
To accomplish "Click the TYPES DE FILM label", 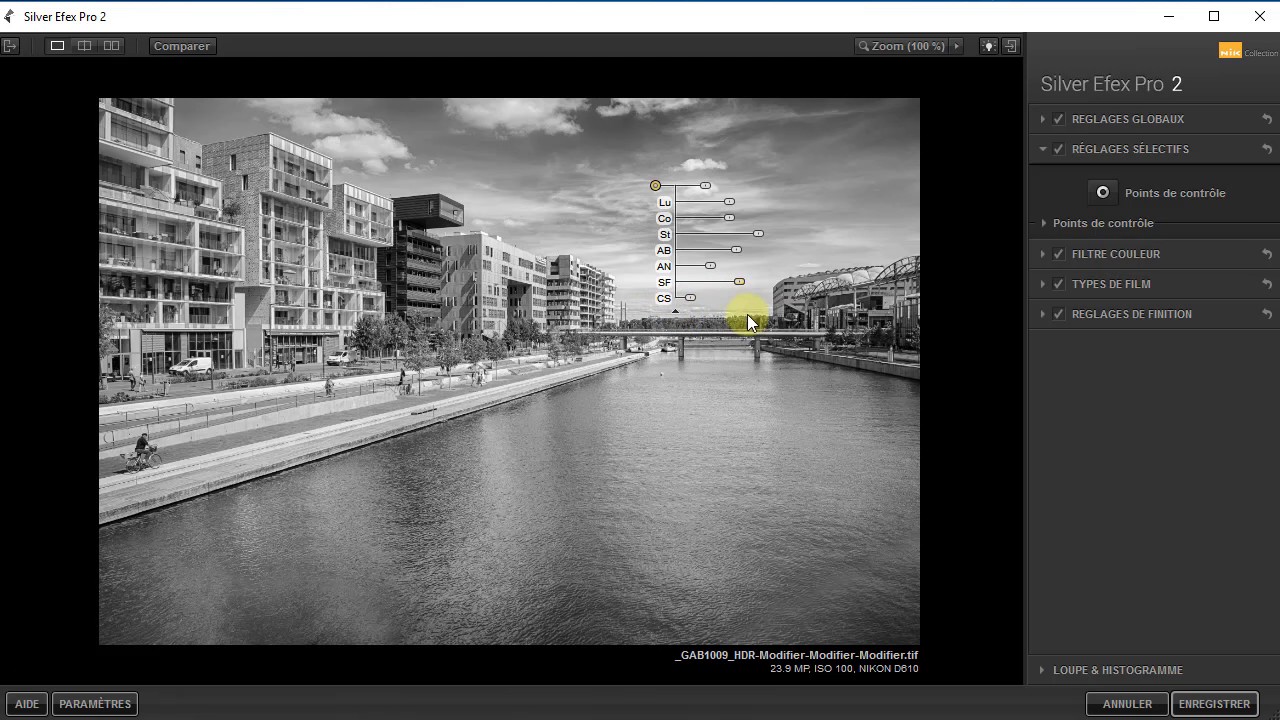I will (1111, 284).
